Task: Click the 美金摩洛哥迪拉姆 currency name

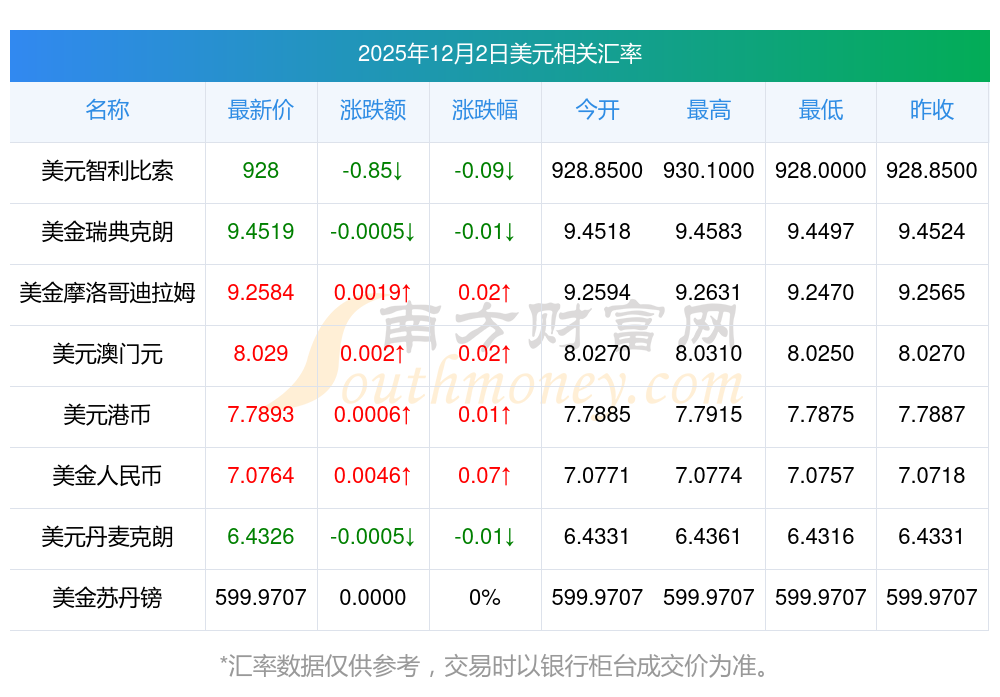Action: pyautogui.click(x=107, y=293)
